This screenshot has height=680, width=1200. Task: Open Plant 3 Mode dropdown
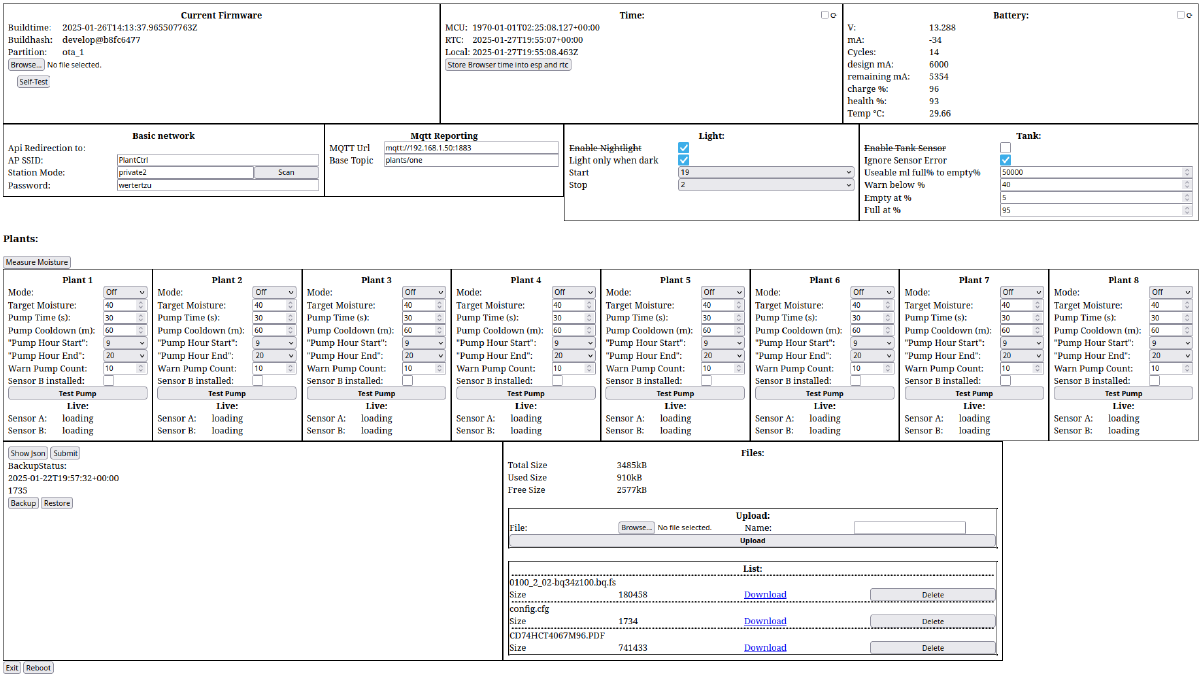[424, 293]
